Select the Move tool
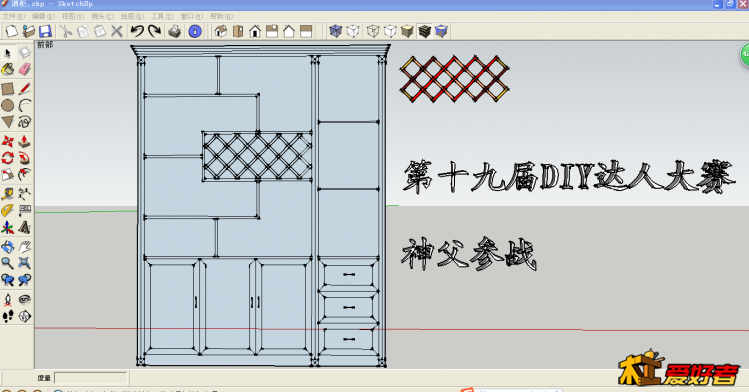749x392 pixels. click(8, 141)
